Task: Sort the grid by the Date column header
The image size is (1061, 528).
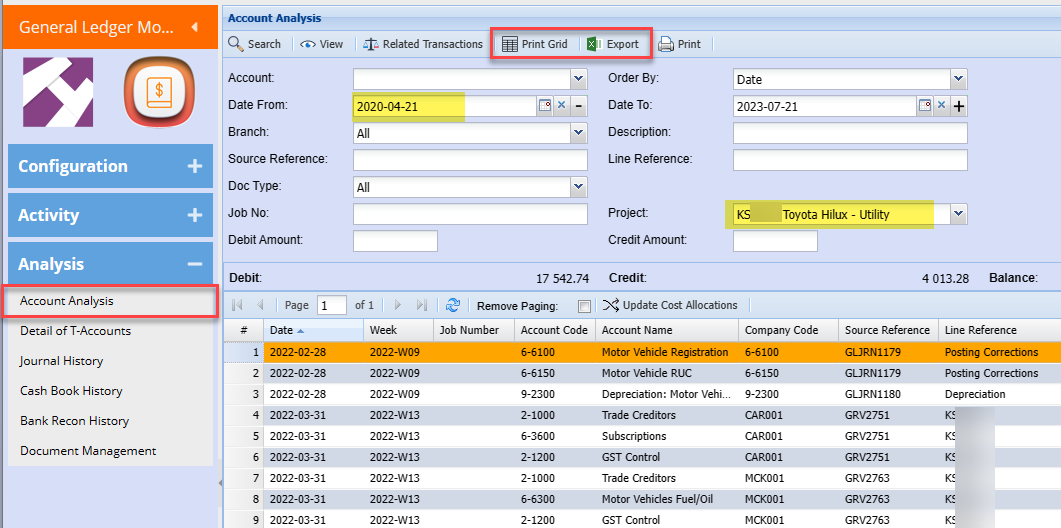Action: 281,330
